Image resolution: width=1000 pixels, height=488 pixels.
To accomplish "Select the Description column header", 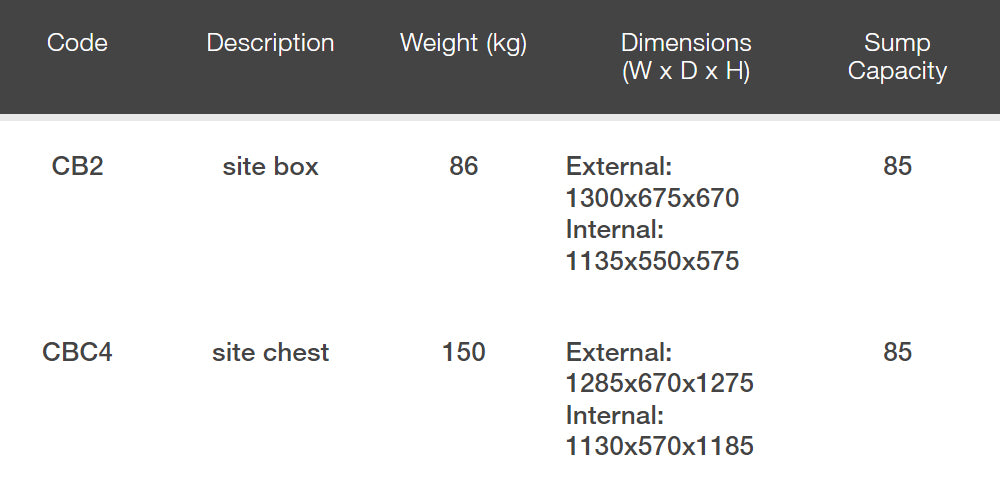I will point(270,43).
